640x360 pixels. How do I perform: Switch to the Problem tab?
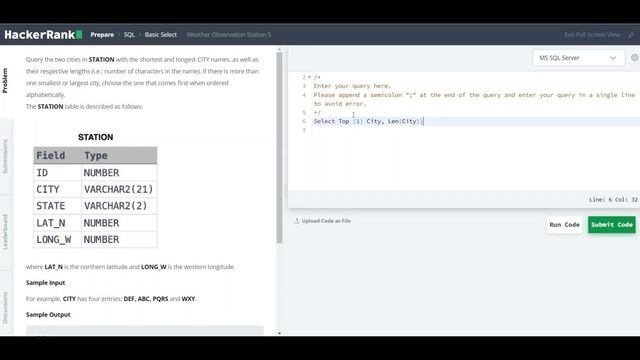pyautogui.click(x=5, y=80)
